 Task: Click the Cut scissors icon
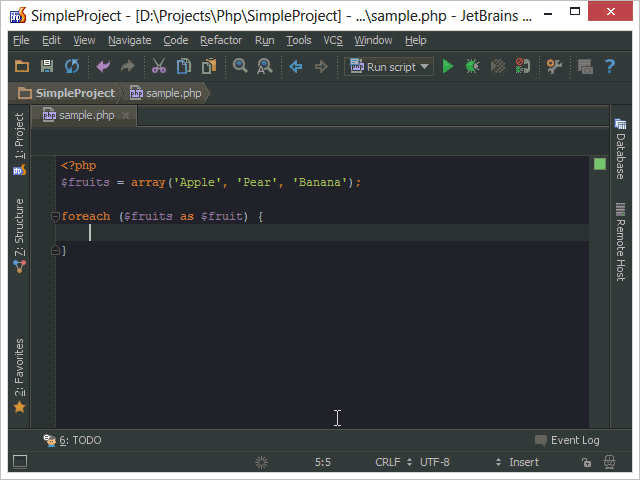[x=158, y=67]
